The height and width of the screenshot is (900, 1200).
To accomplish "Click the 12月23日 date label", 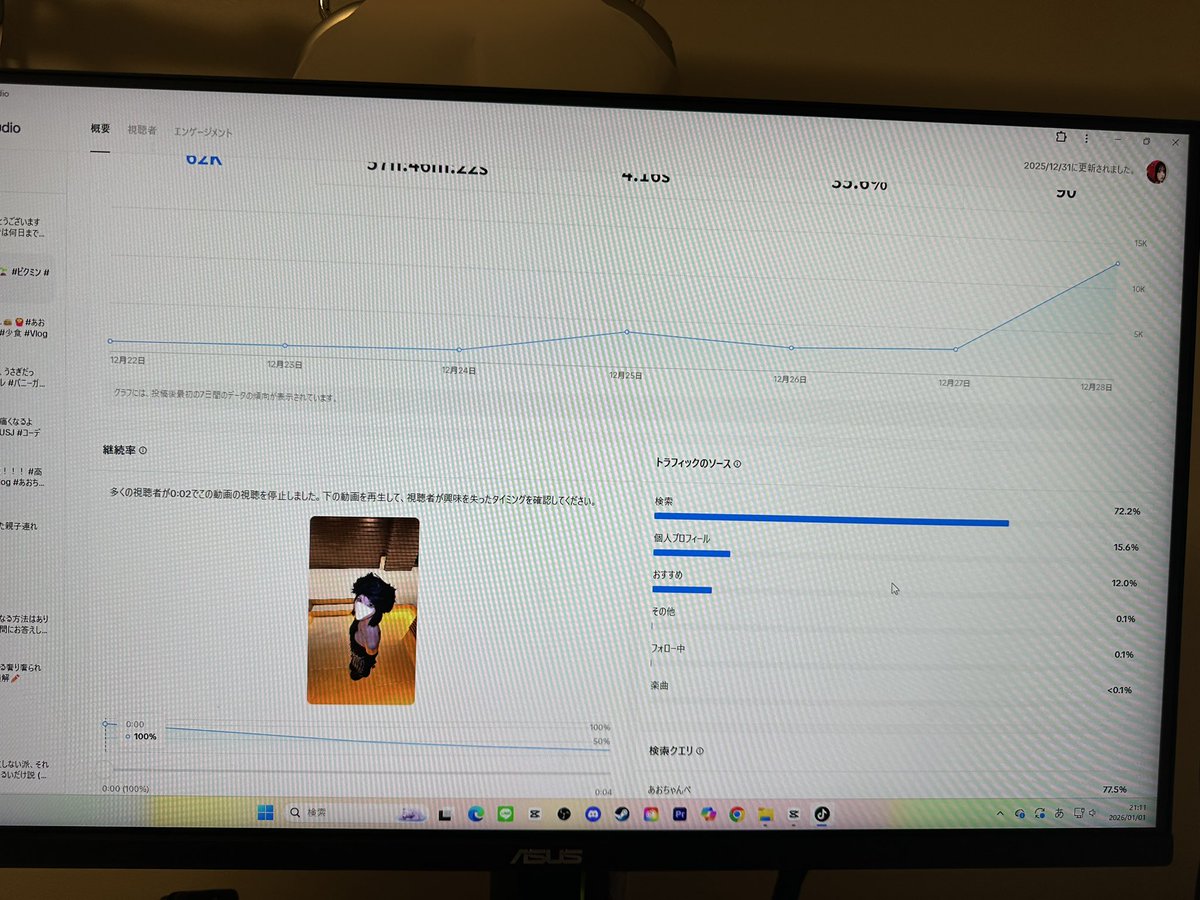I will 285,365.
